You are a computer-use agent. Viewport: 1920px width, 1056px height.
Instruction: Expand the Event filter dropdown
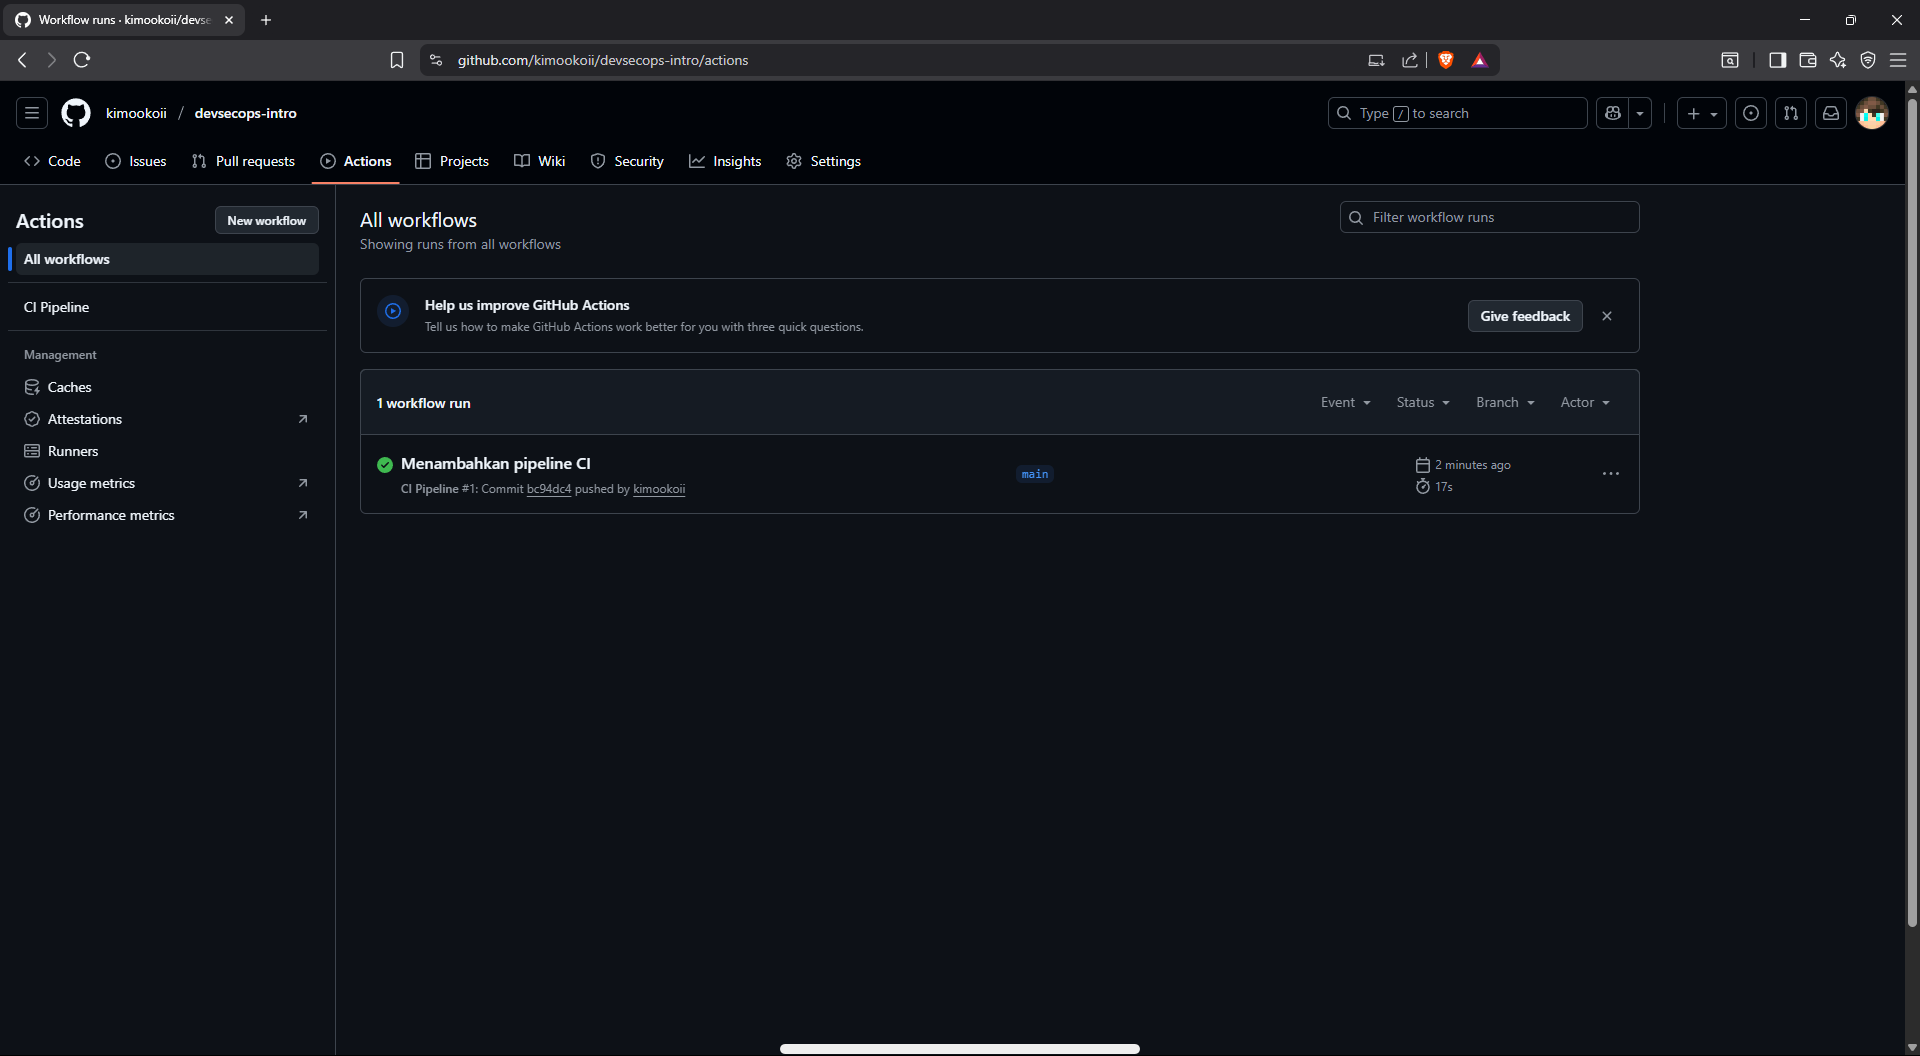pyautogui.click(x=1345, y=402)
